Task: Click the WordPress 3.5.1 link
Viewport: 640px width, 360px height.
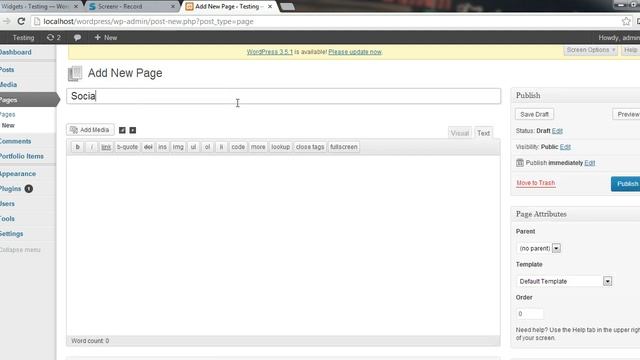Action: tap(270, 52)
